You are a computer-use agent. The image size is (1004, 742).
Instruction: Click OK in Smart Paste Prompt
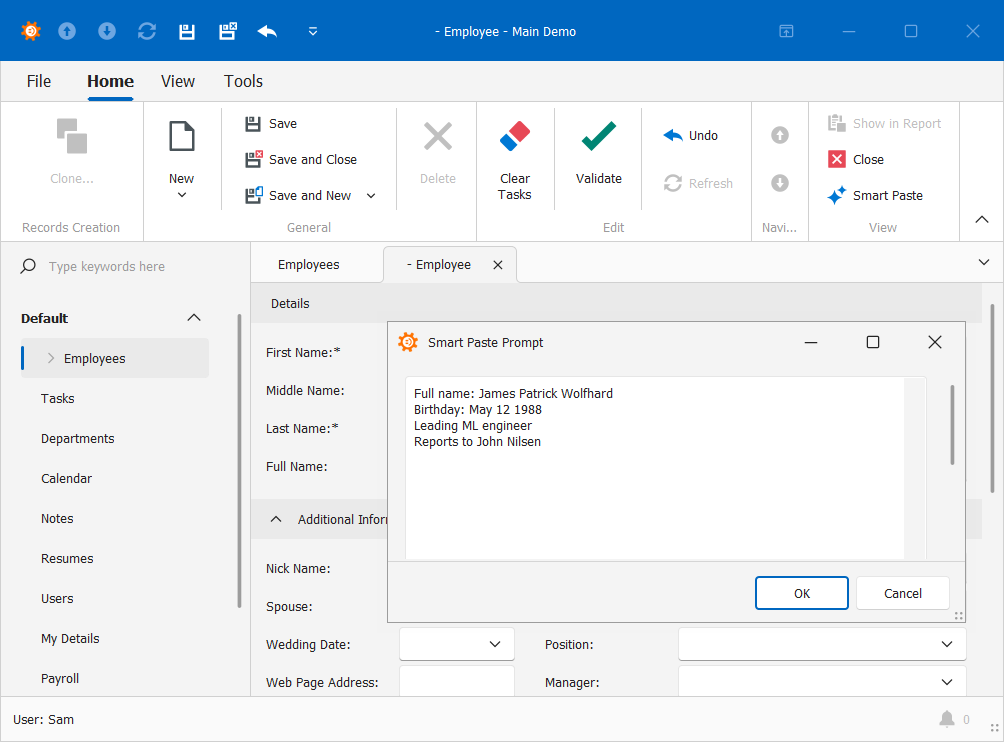pyautogui.click(x=802, y=593)
